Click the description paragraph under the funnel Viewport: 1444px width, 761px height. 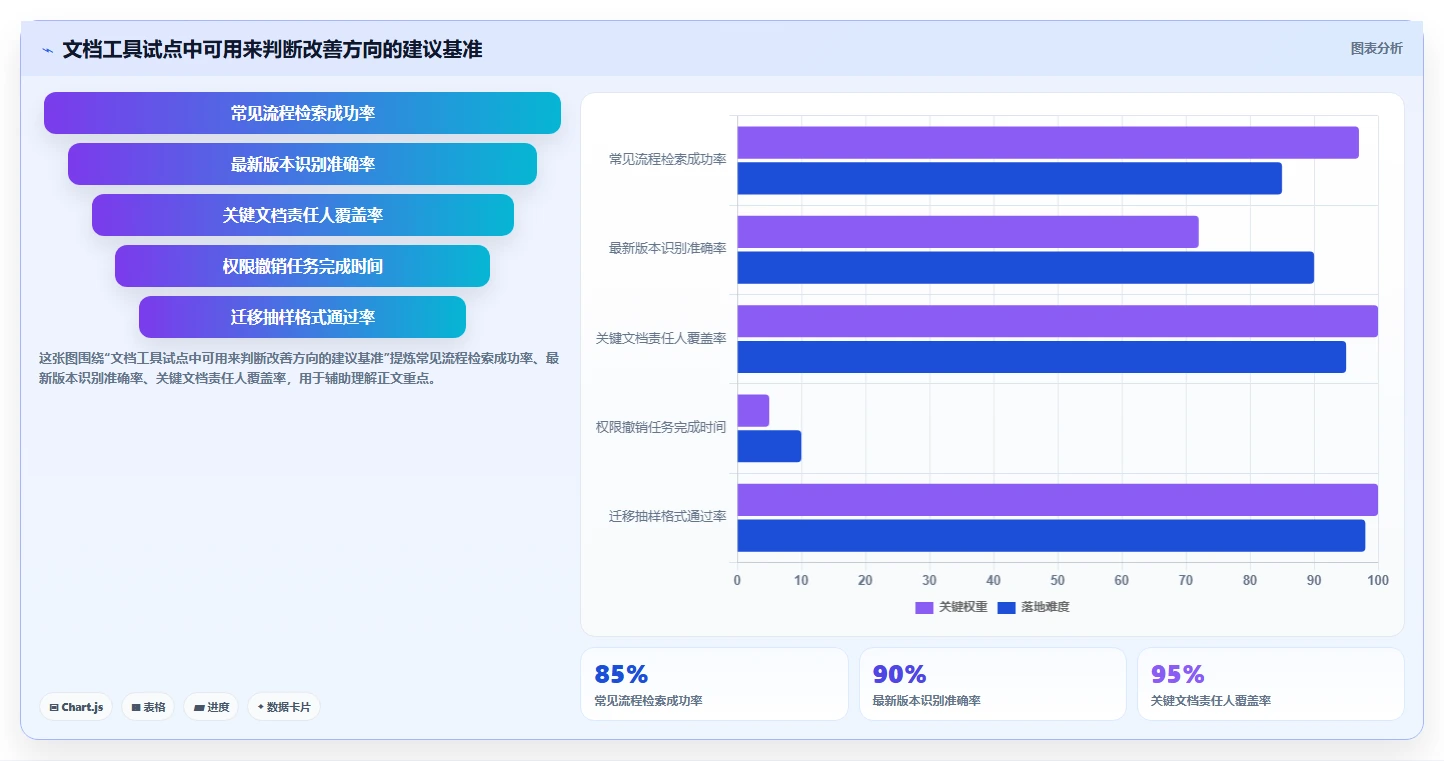coord(302,368)
